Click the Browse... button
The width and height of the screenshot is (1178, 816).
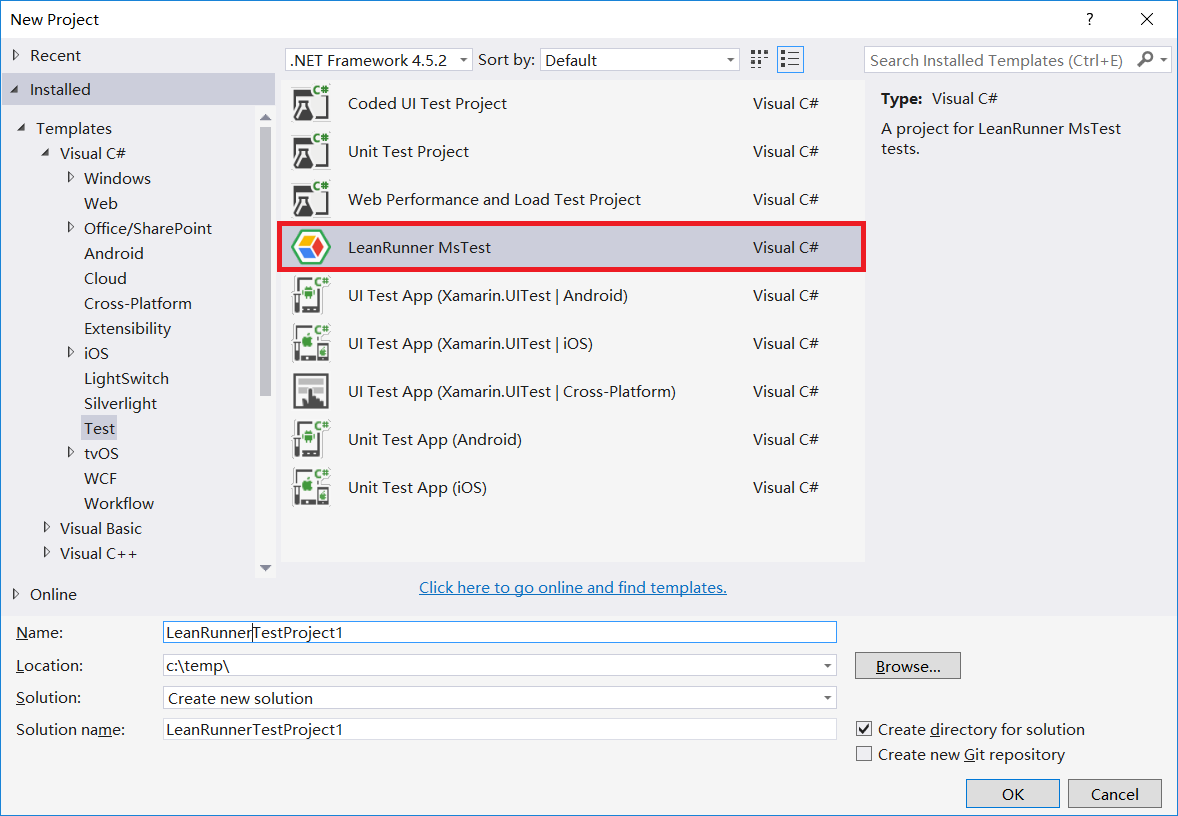908,666
